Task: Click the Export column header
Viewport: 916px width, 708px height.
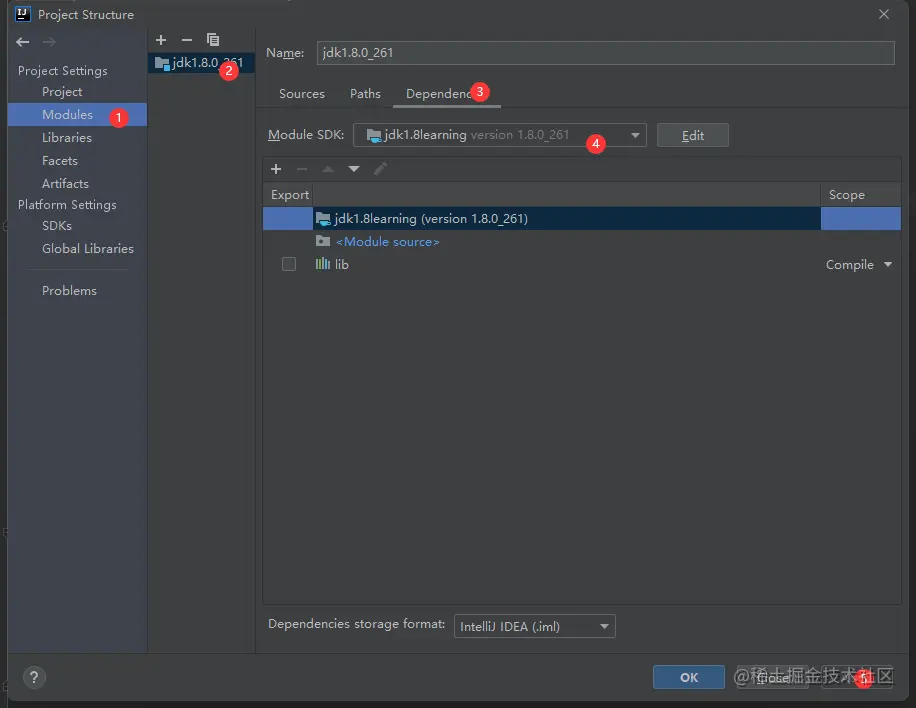Action: pos(290,195)
